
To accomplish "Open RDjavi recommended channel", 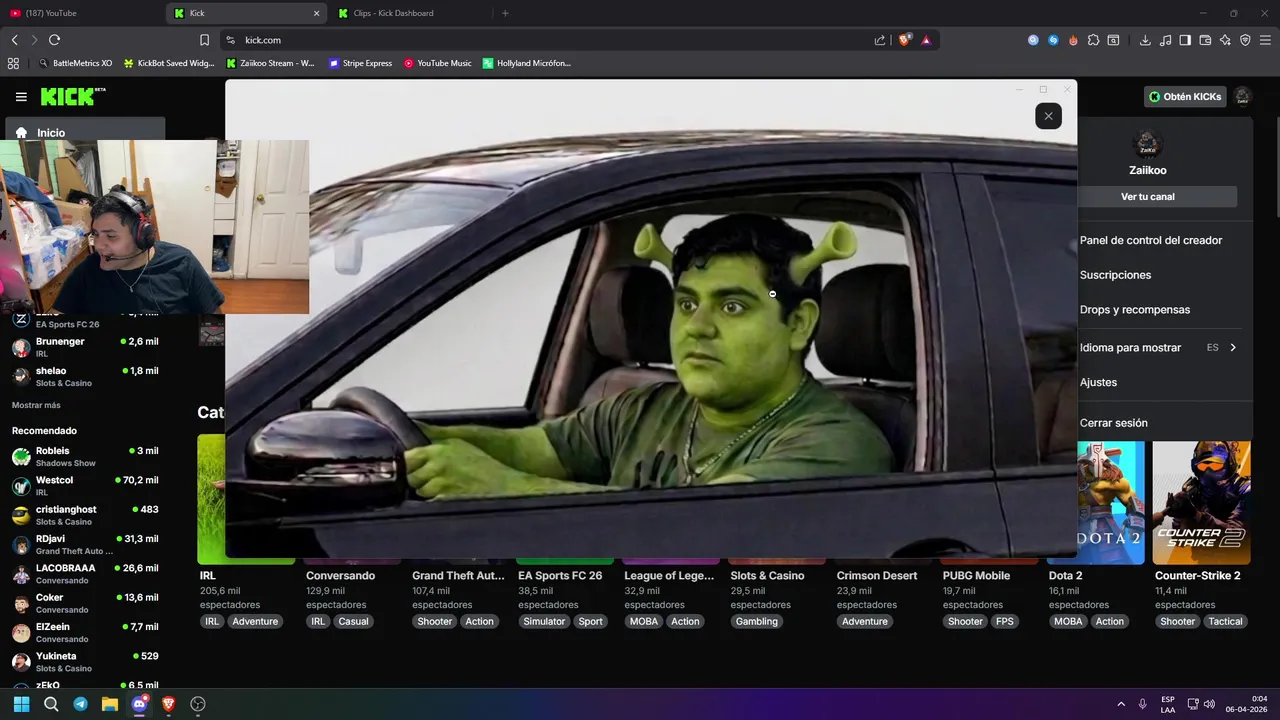I will pos(85,544).
